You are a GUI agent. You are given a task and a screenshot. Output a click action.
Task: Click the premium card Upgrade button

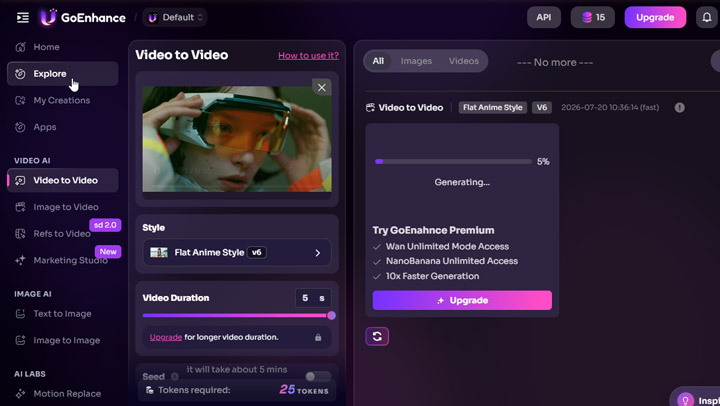[462, 300]
